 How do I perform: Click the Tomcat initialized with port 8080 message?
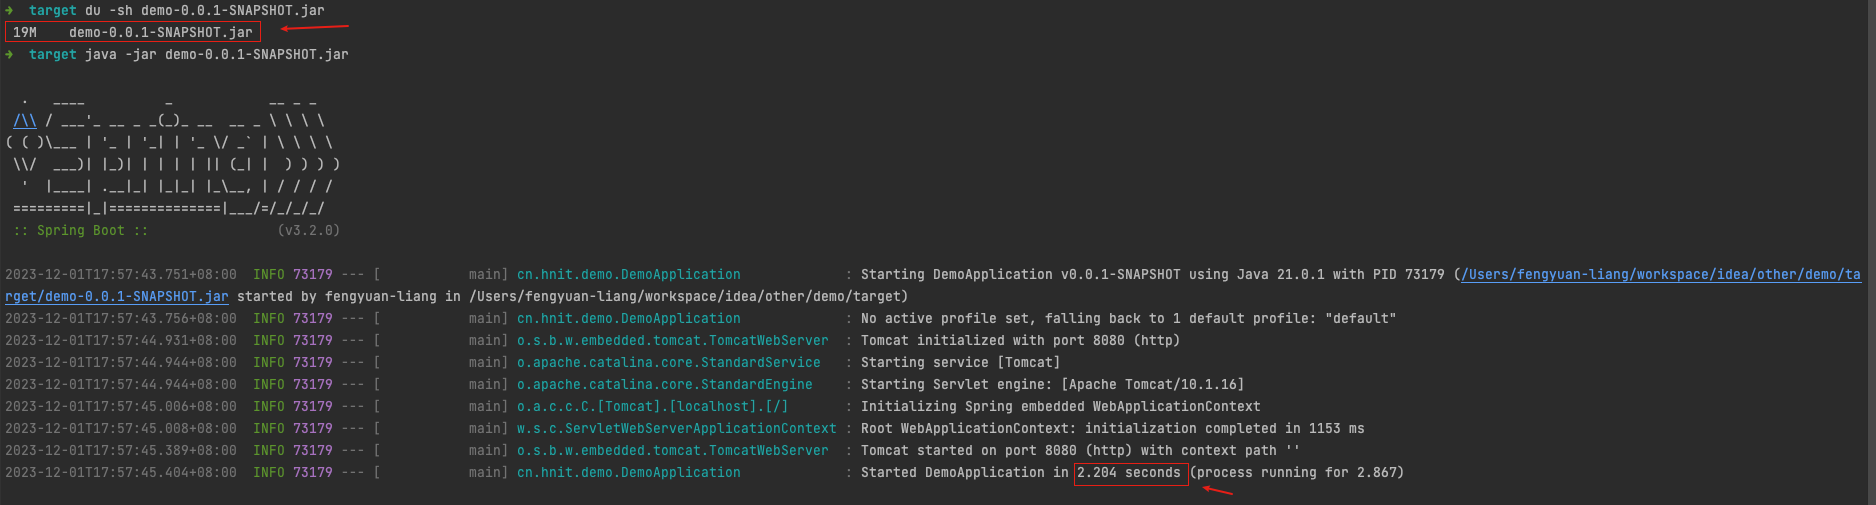click(1020, 341)
